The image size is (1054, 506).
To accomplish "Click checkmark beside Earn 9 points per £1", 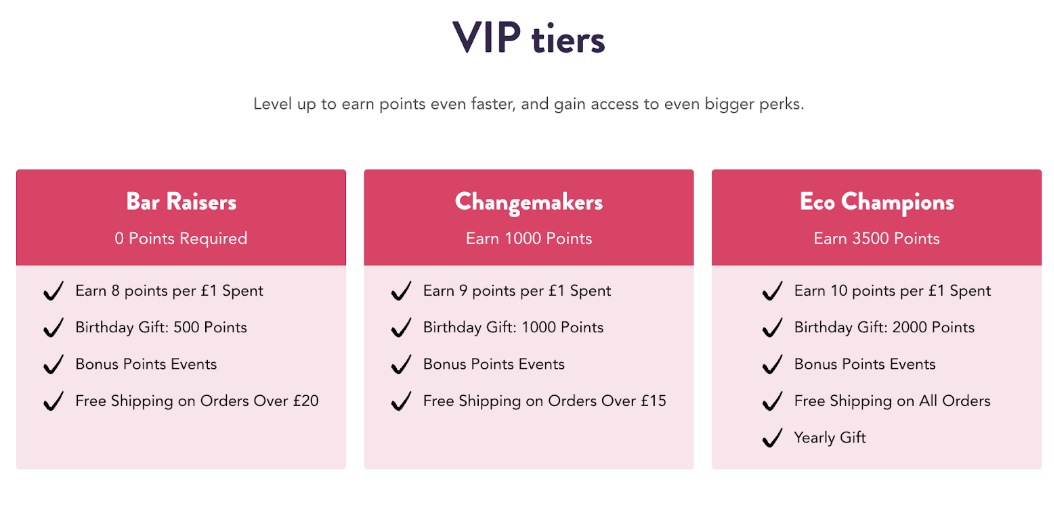I will tap(401, 292).
